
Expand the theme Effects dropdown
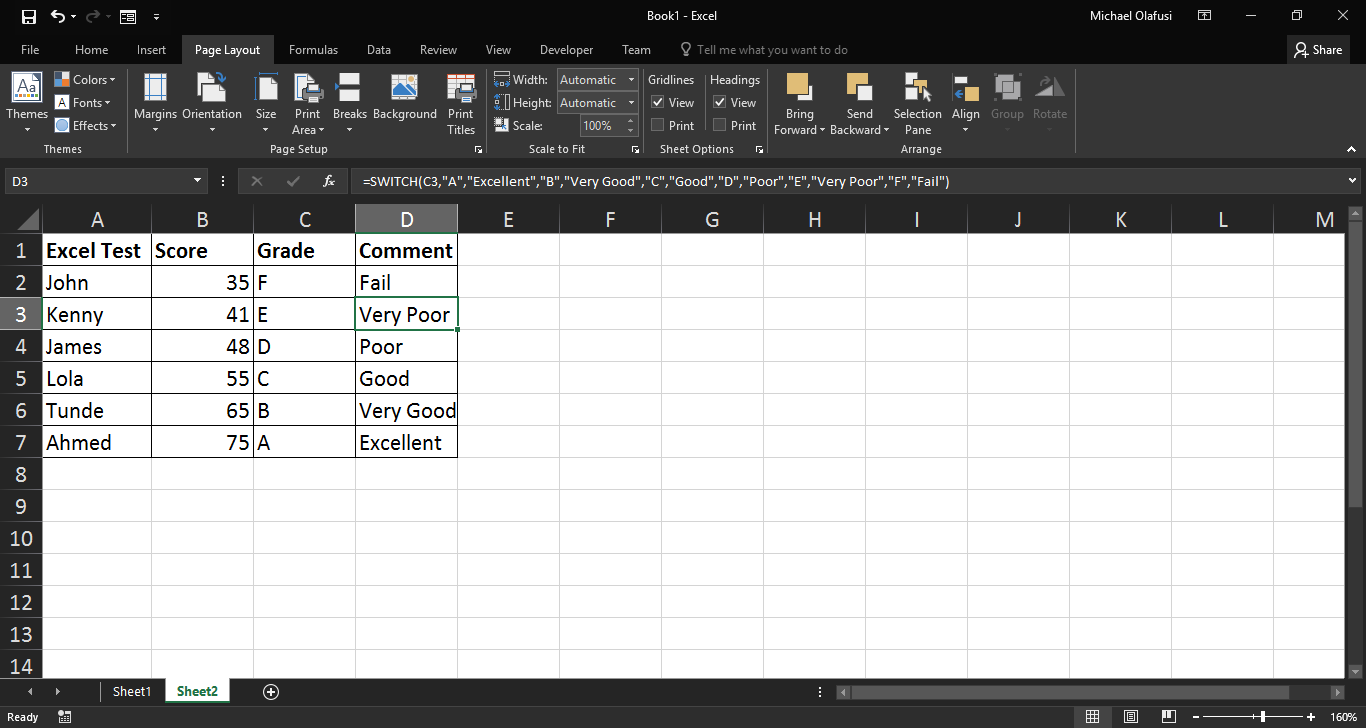coord(86,125)
